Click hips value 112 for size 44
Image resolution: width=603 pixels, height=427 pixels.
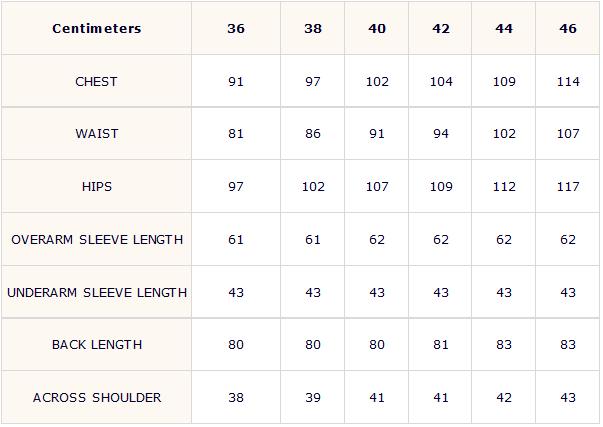(504, 187)
